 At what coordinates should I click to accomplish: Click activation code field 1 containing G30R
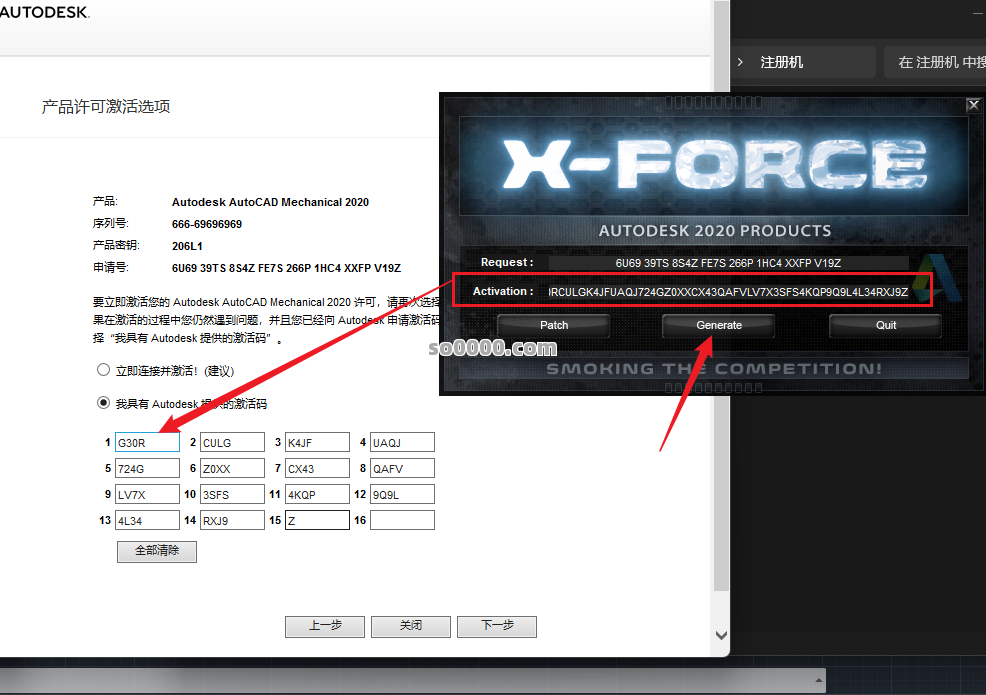pos(147,442)
